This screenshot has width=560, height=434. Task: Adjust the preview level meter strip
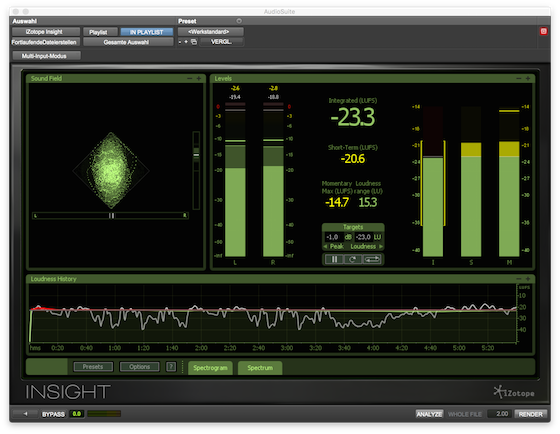104,414
